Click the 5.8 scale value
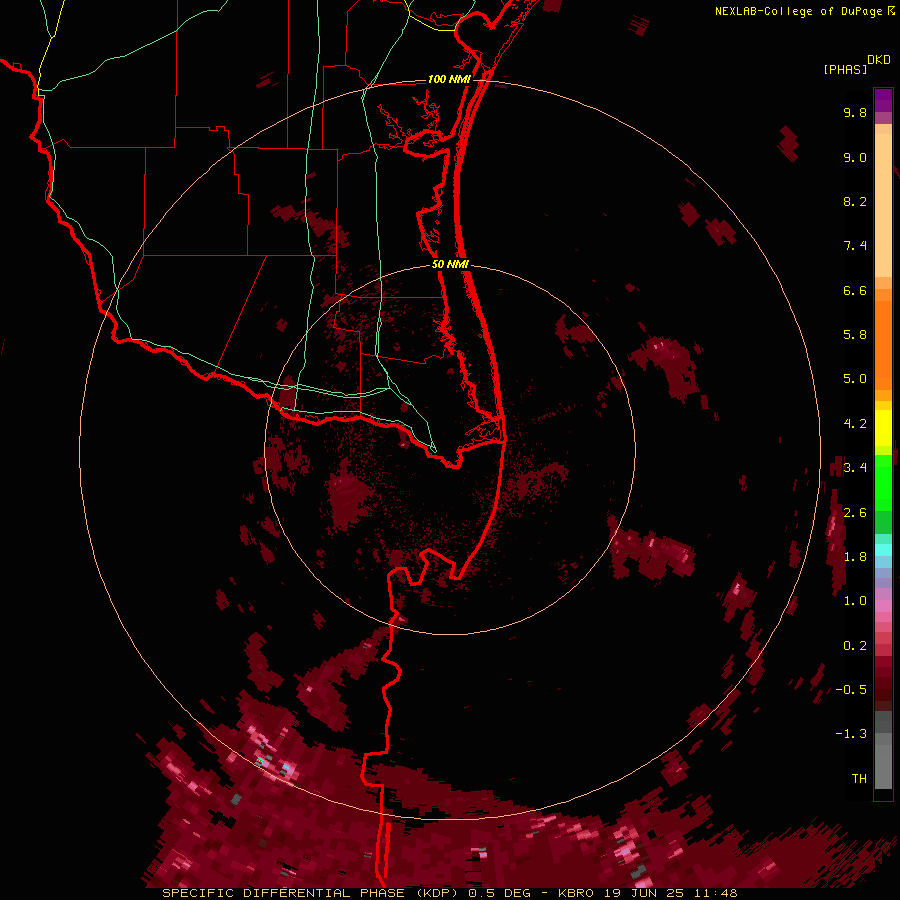The height and width of the screenshot is (900, 900). click(x=855, y=335)
